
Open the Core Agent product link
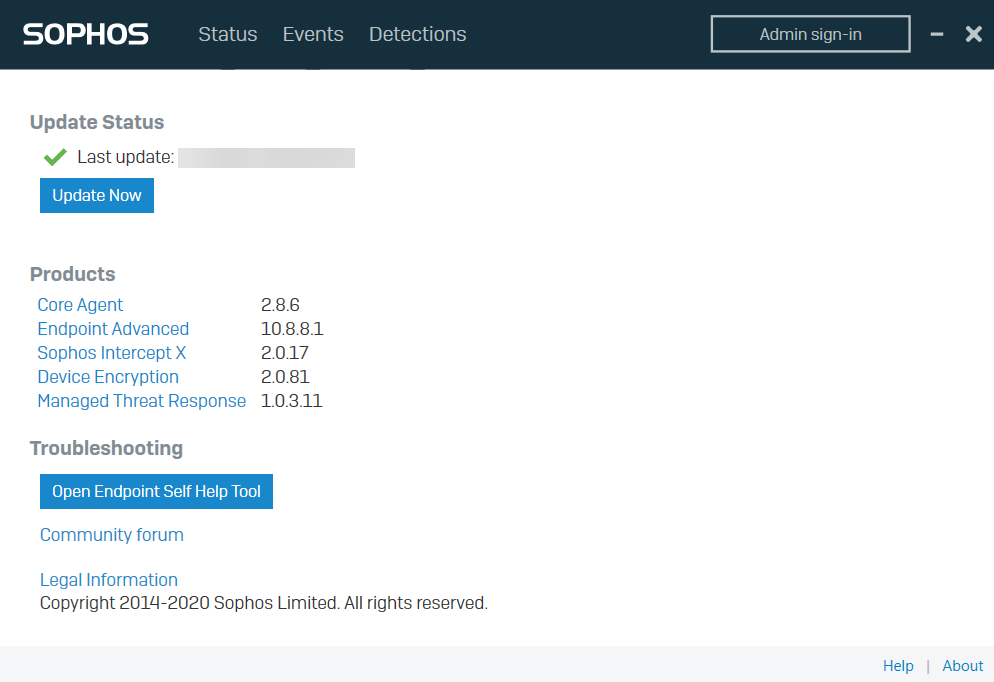80,305
